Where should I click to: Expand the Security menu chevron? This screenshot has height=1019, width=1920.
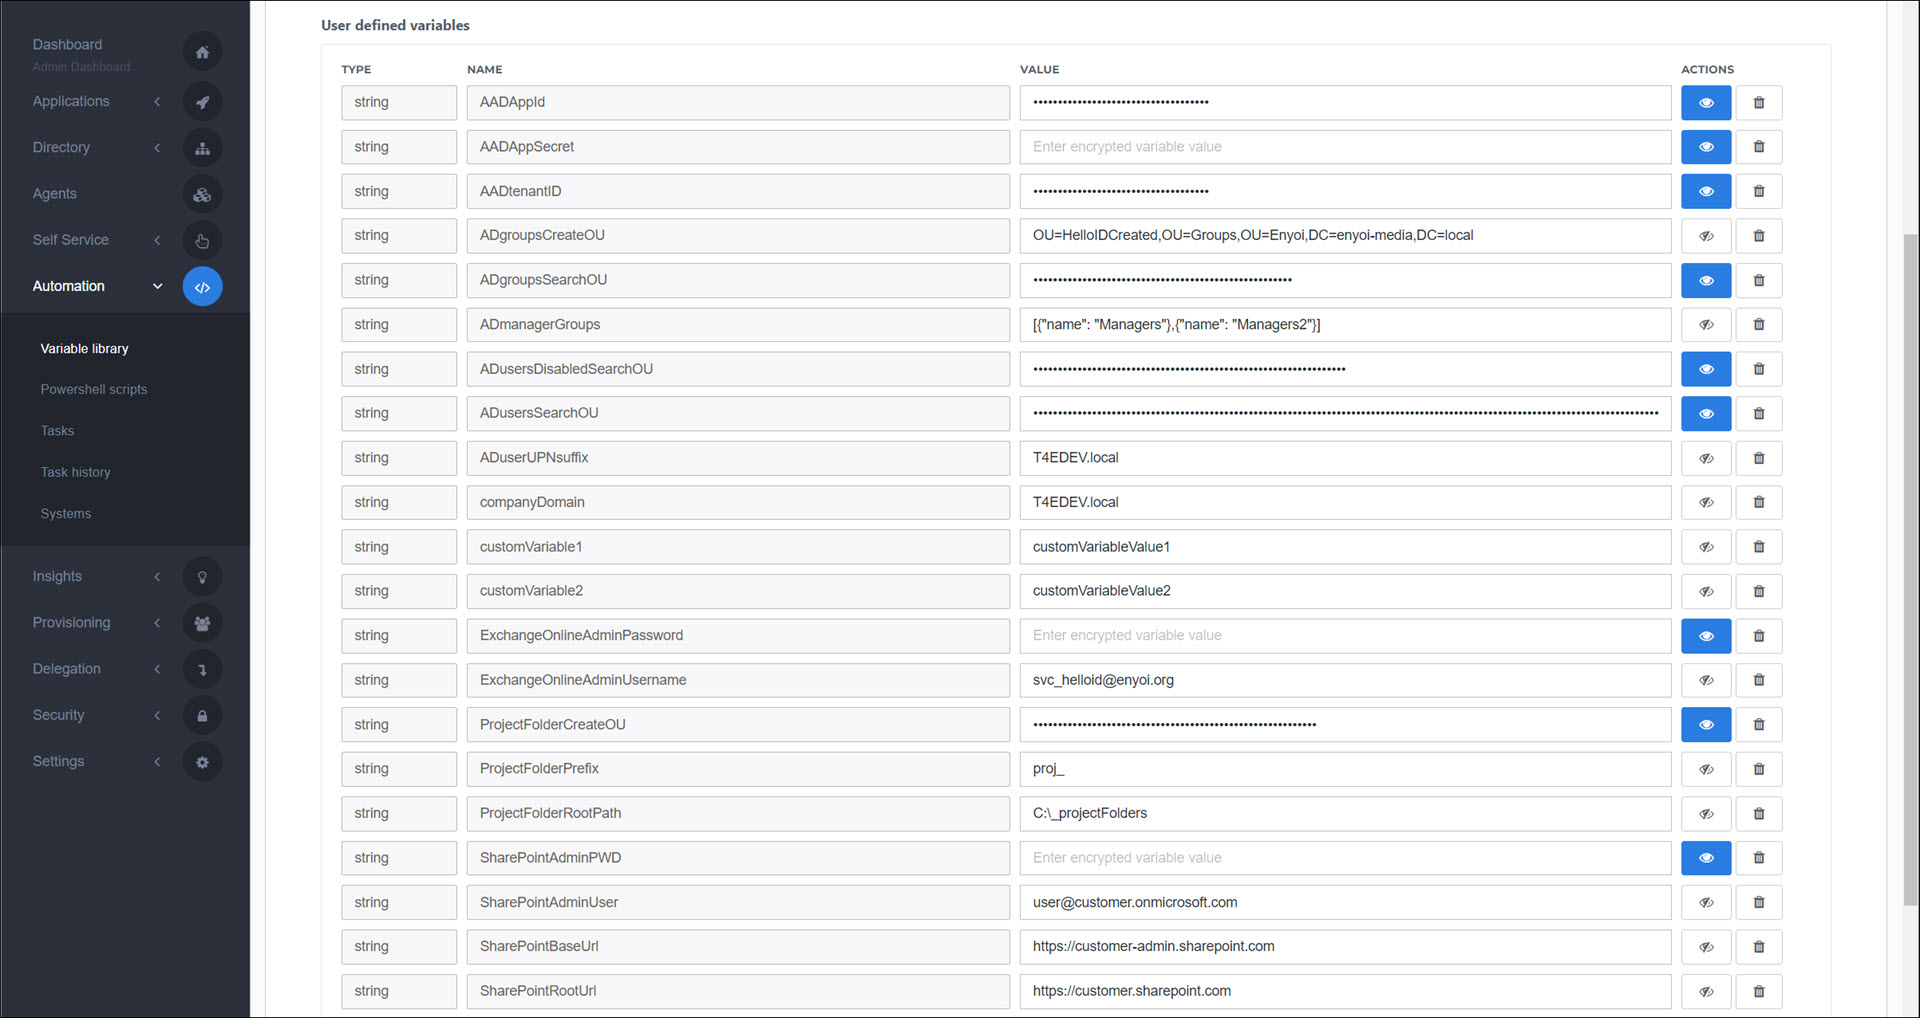[157, 715]
